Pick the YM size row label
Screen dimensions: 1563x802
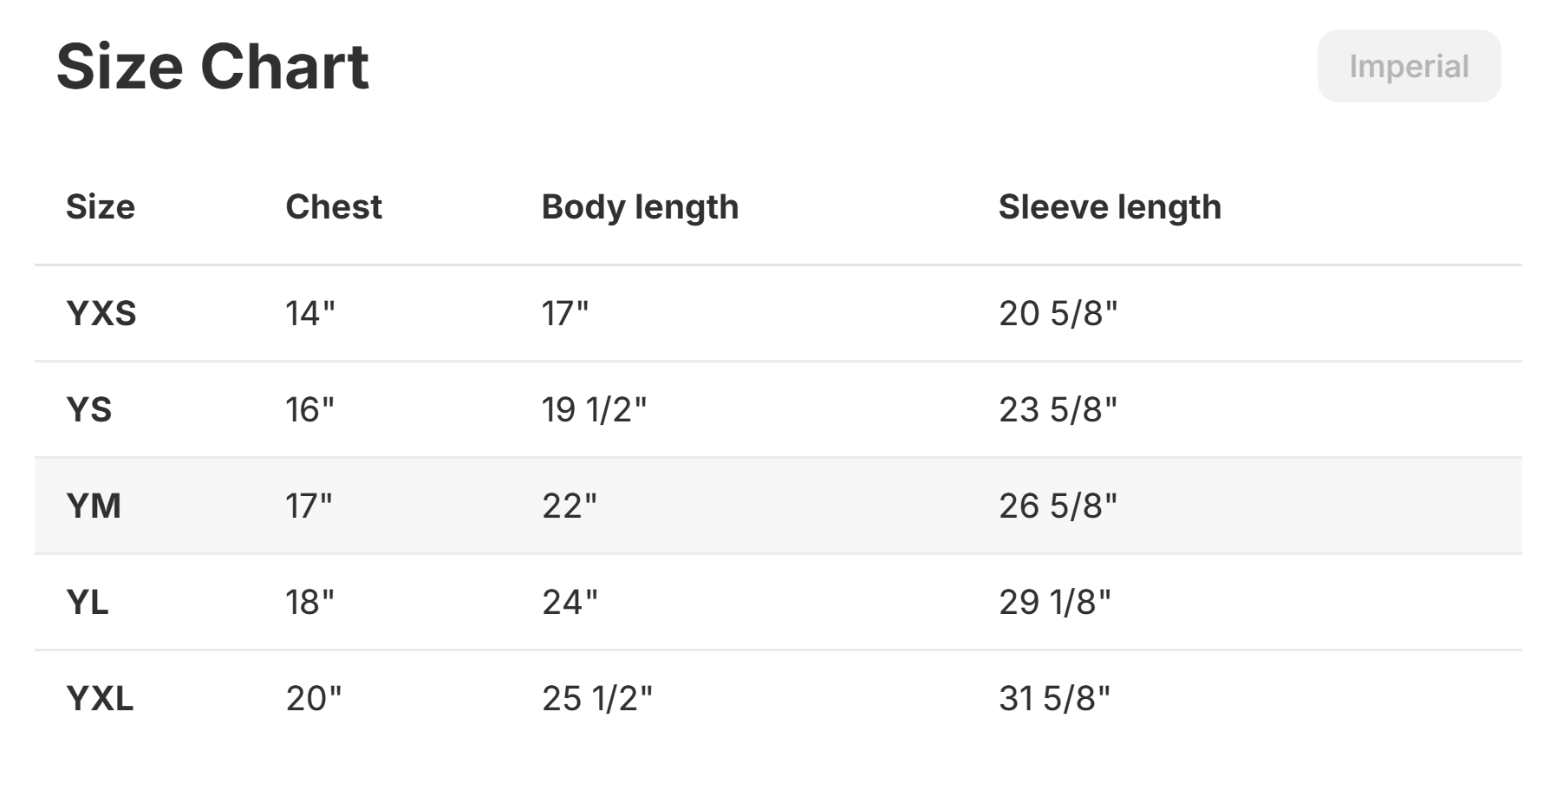point(93,506)
